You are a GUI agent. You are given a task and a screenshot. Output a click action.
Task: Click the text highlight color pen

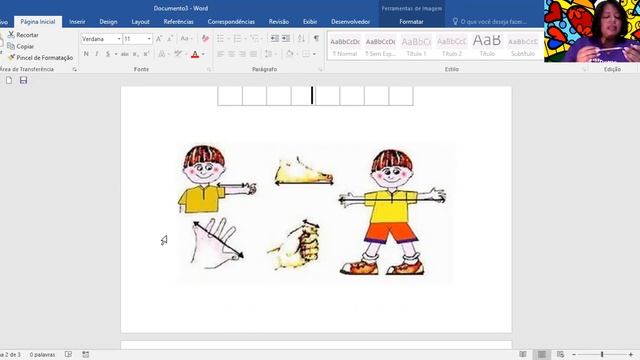178,54
